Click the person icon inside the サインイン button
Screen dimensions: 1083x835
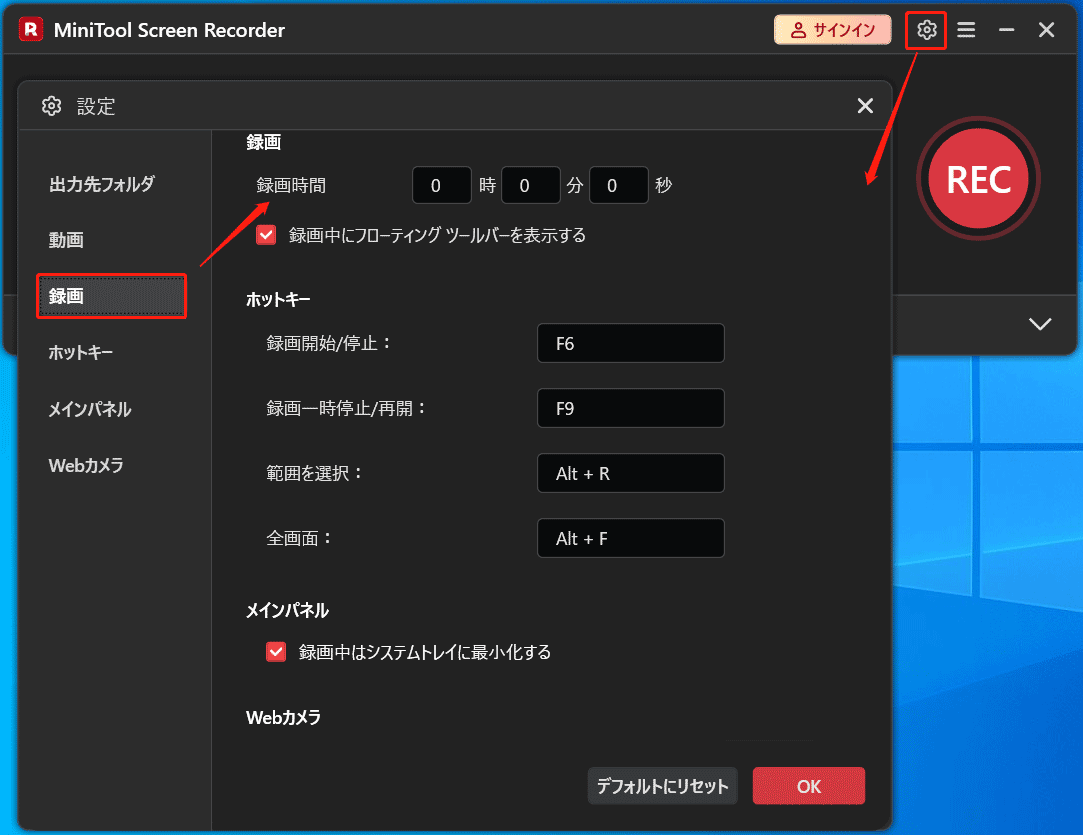[x=801, y=30]
